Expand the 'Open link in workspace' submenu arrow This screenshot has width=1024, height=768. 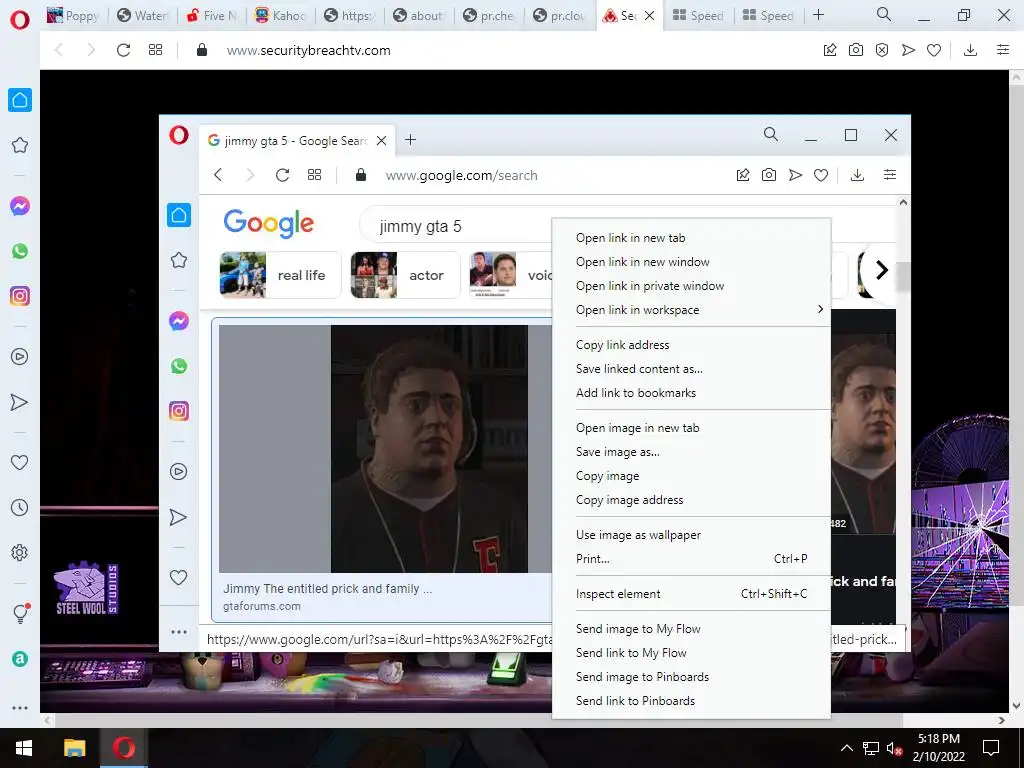click(820, 309)
